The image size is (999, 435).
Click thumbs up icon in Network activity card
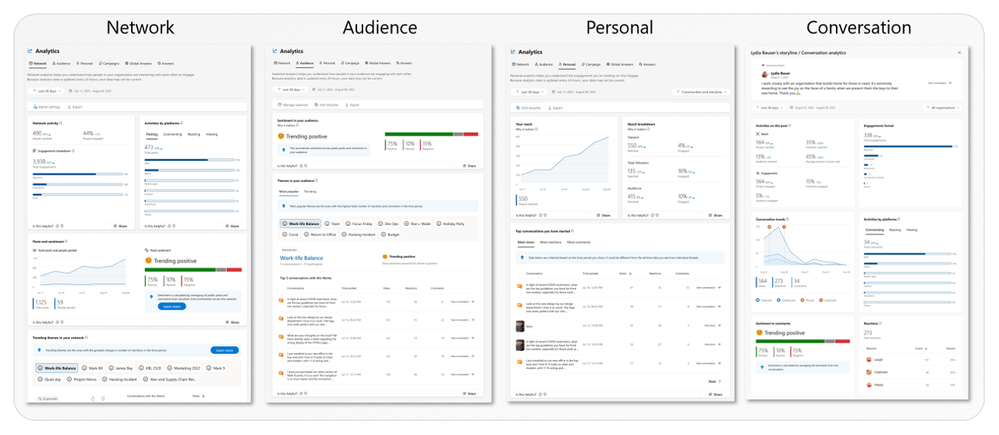click(x=57, y=225)
